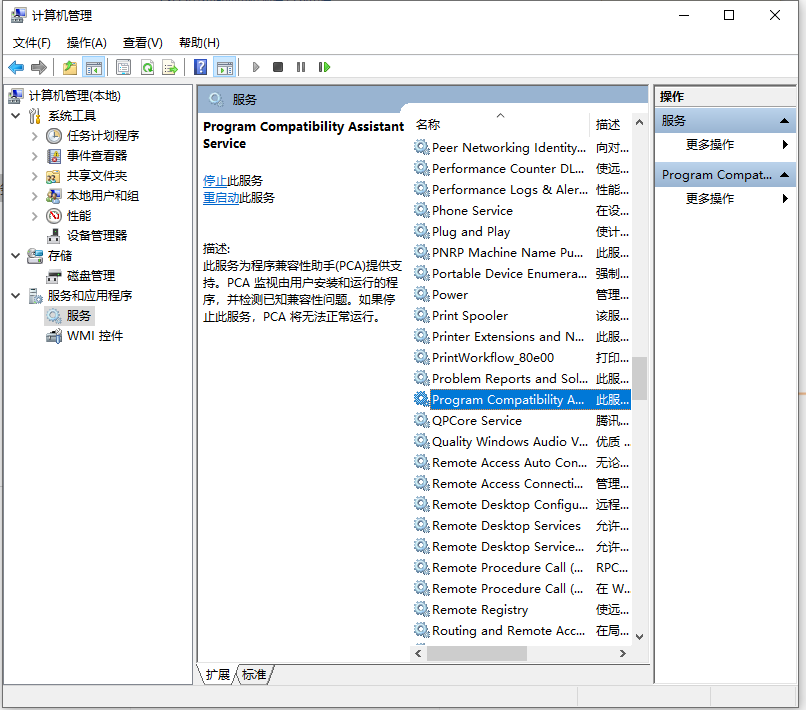
Task: Click the Export list toolbar icon
Action: click(171, 67)
